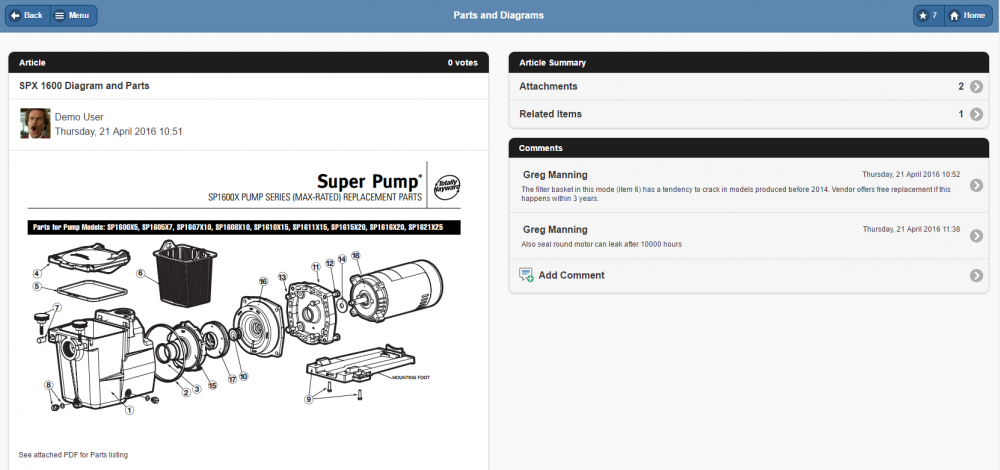
Task: Open the comment about seal round motor leak
Action: (x=749, y=236)
